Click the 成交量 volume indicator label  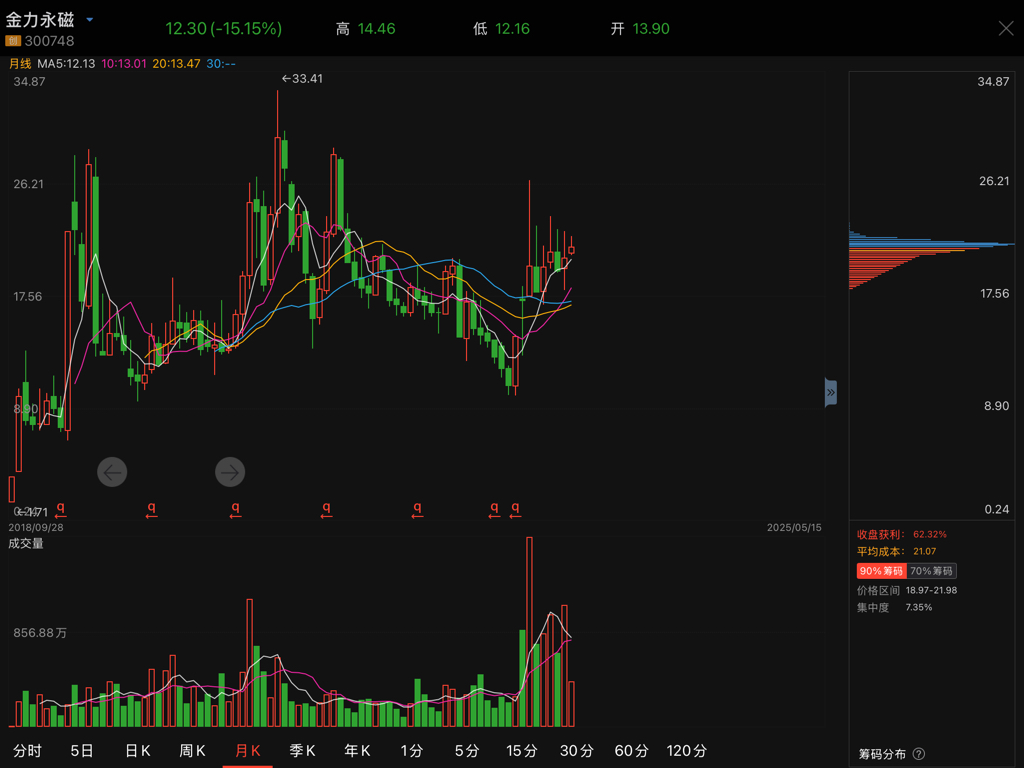pyautogui.click(x=25, y=543)
